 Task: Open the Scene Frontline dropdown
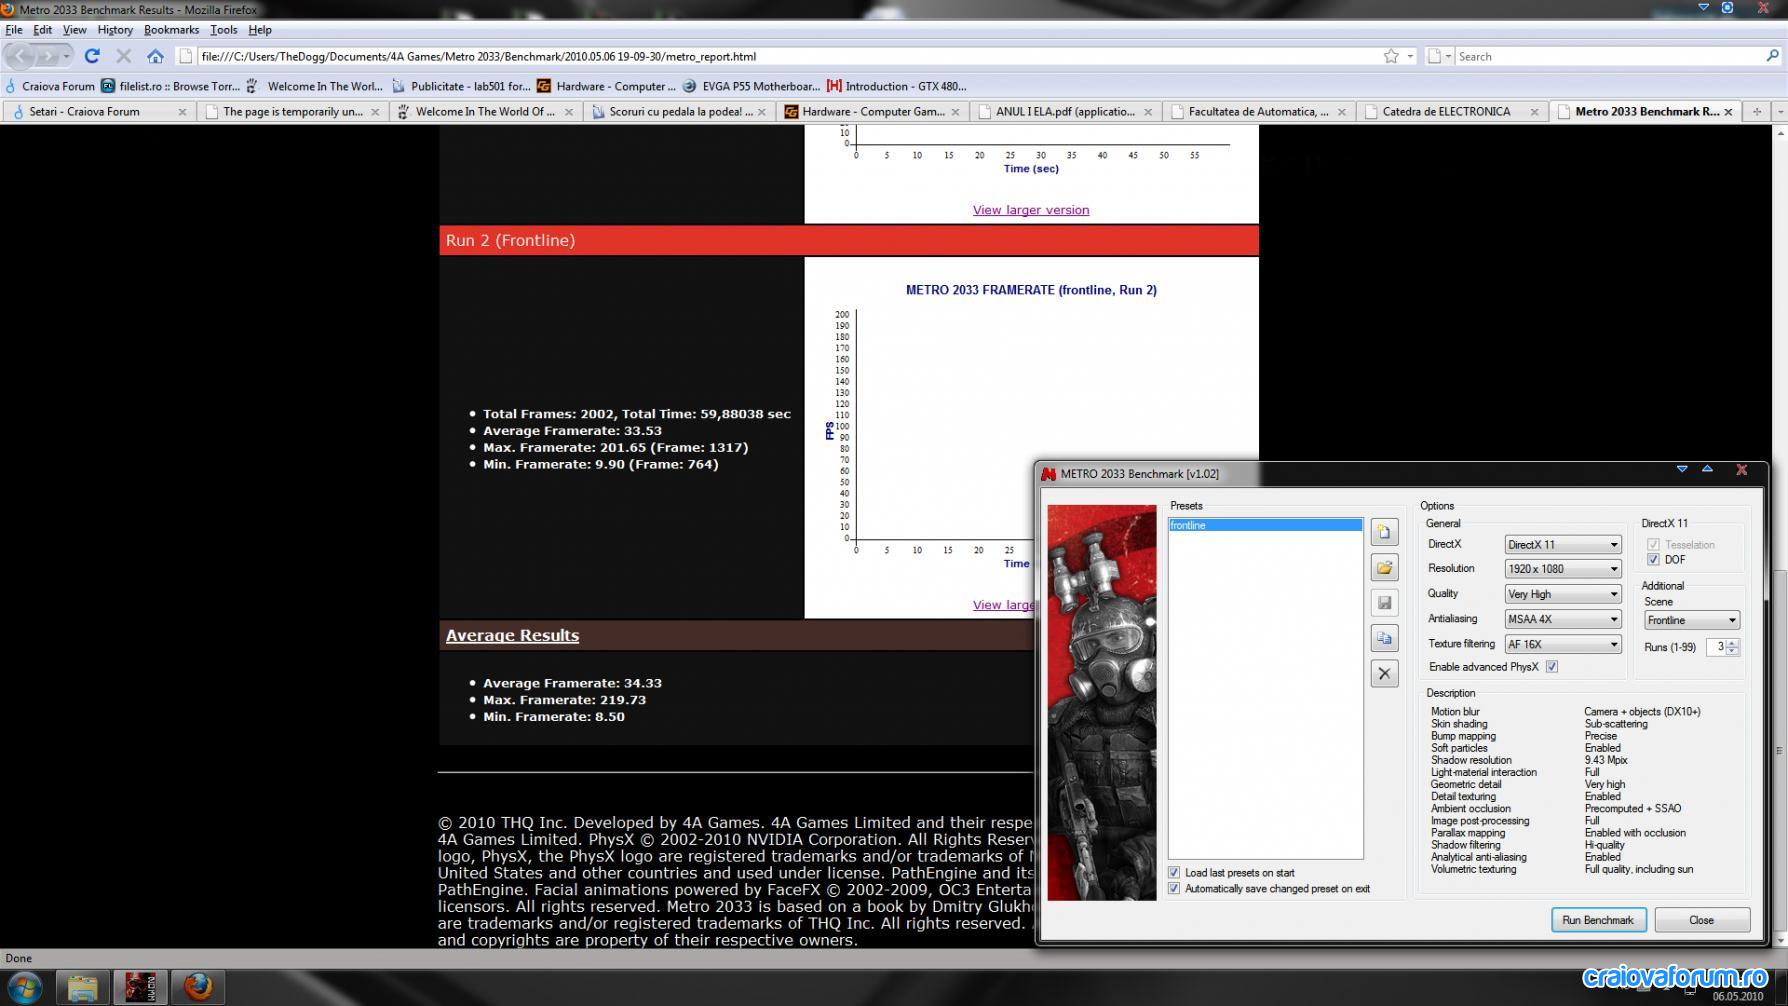(1692, 621)
